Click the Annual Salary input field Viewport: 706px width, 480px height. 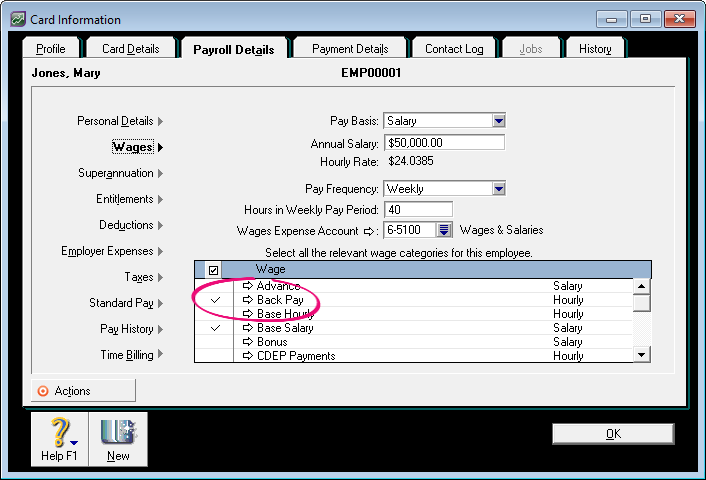point(443,143)
